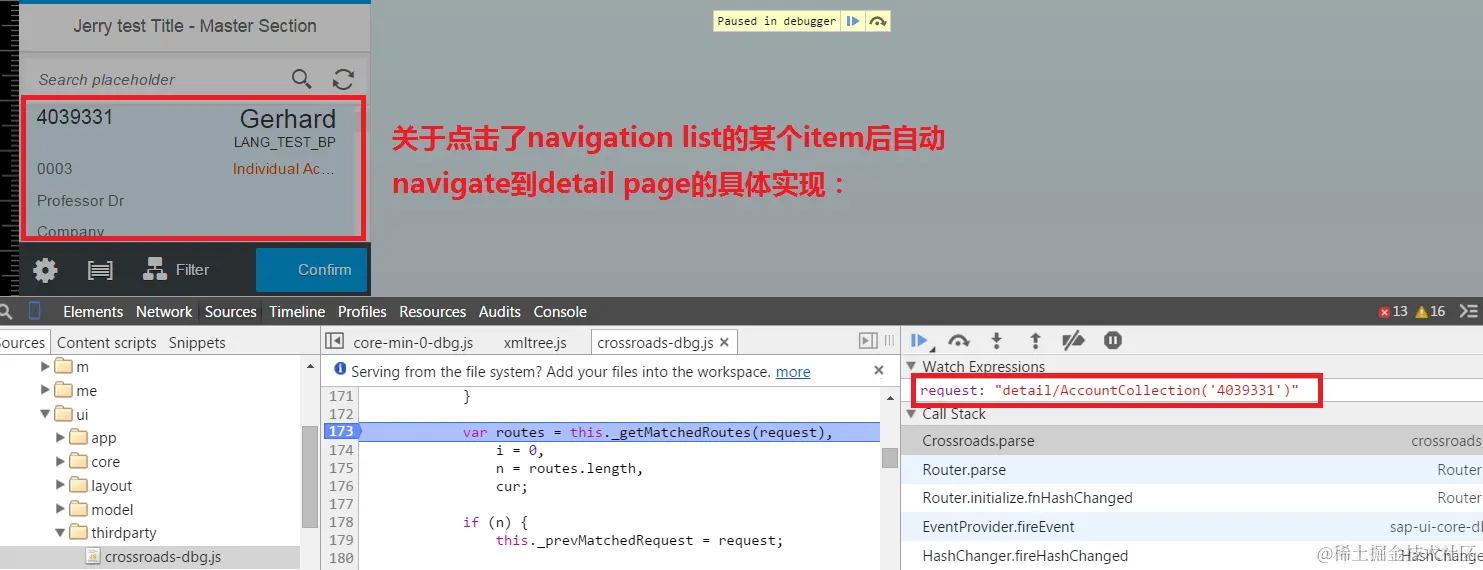This screenshot has height=570, width=1483.
Task: Open the Console panel tab
Action: [560, 312]
